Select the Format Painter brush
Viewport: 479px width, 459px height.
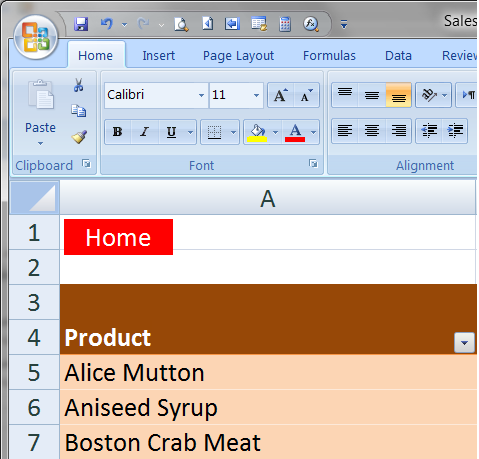[79, 137]
